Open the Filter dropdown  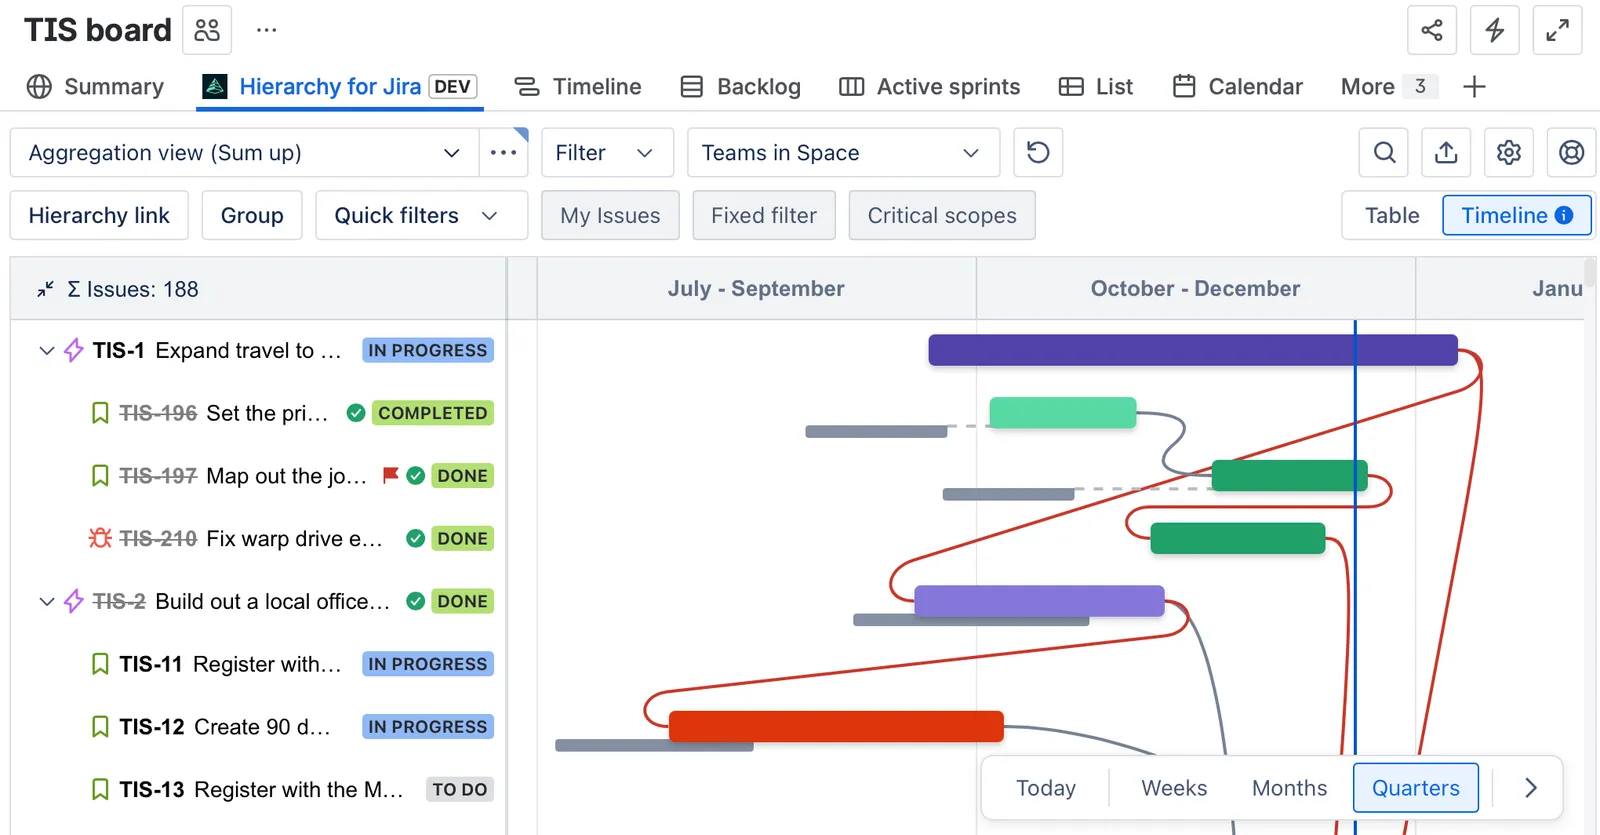607,153
